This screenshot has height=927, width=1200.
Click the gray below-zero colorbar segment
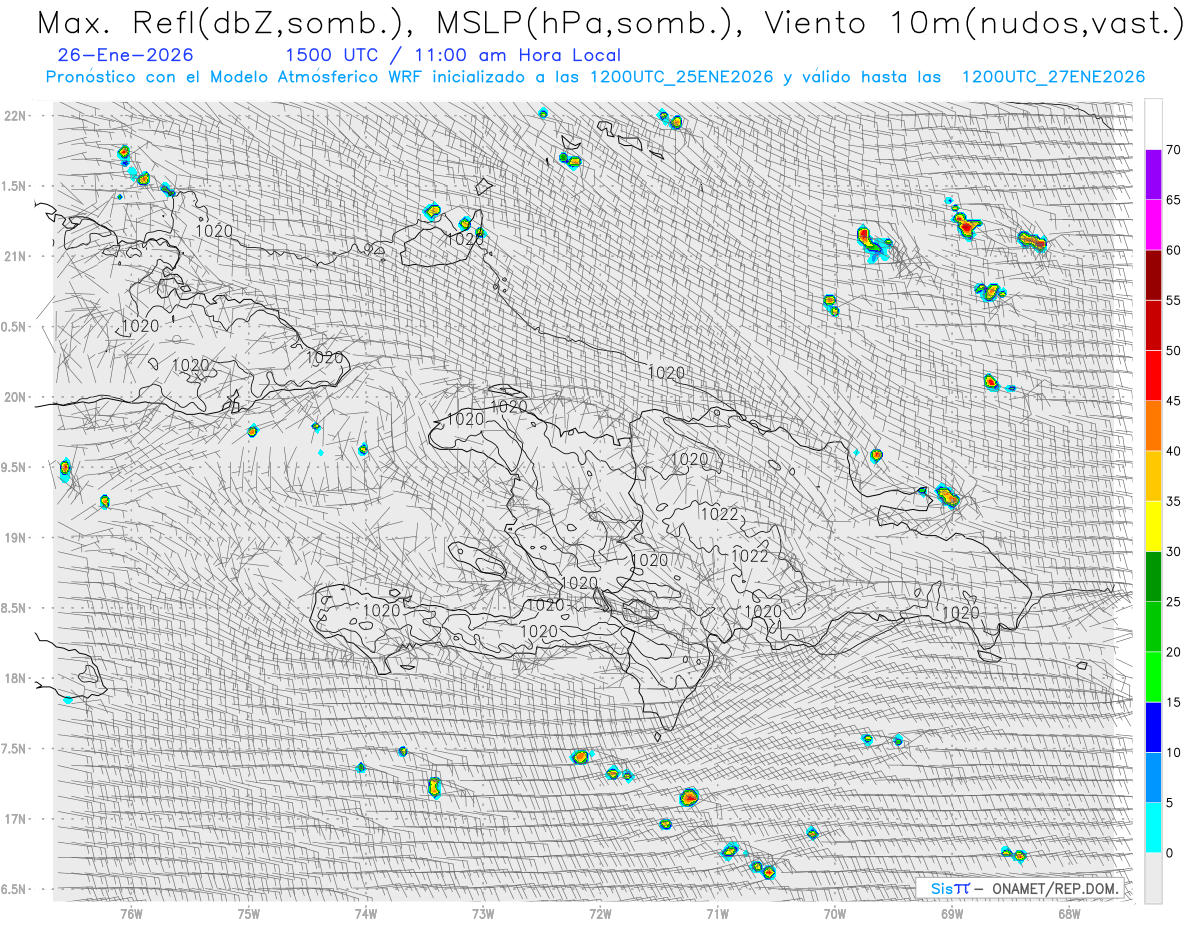tap(1153, 878)
